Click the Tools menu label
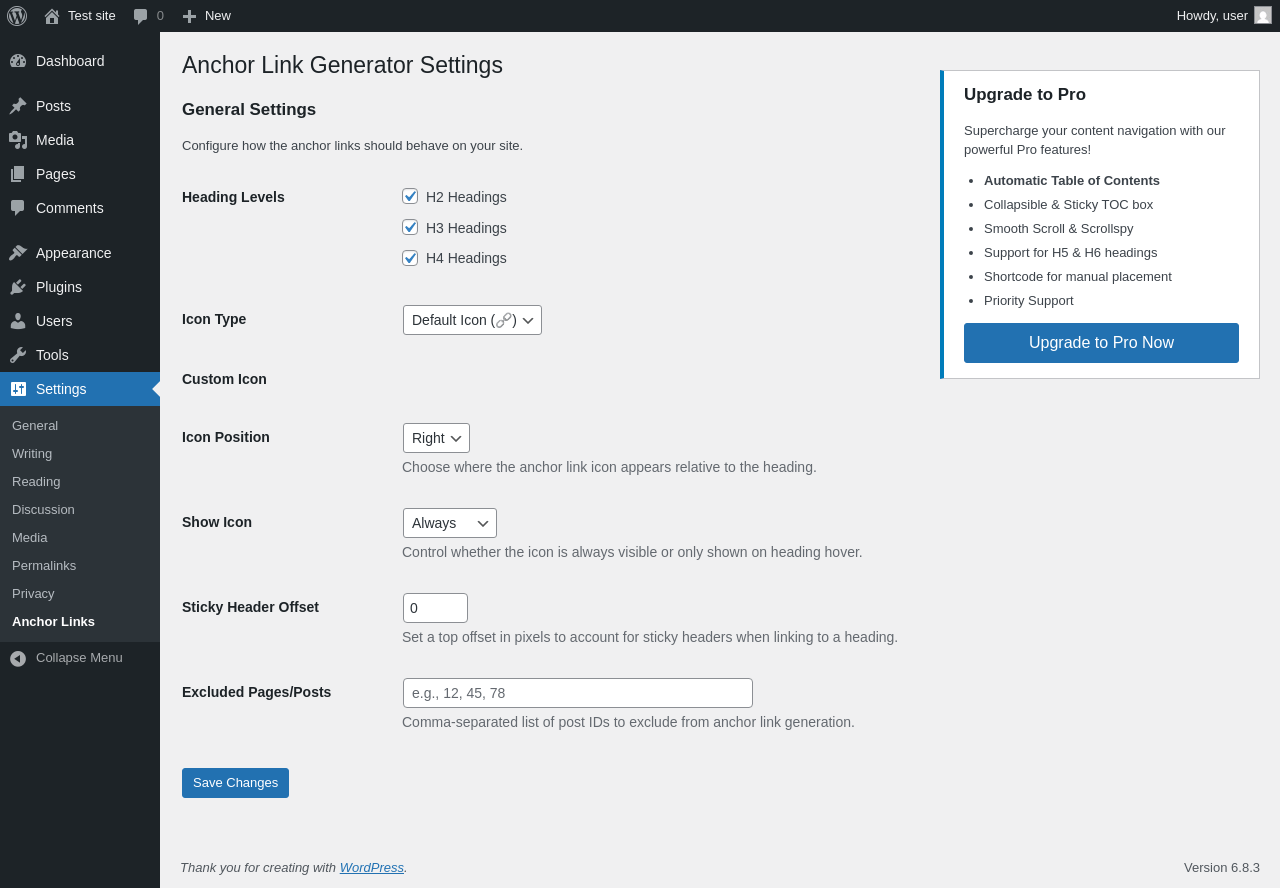Viewport: 1280px width, 888px height. click(52, 355)
